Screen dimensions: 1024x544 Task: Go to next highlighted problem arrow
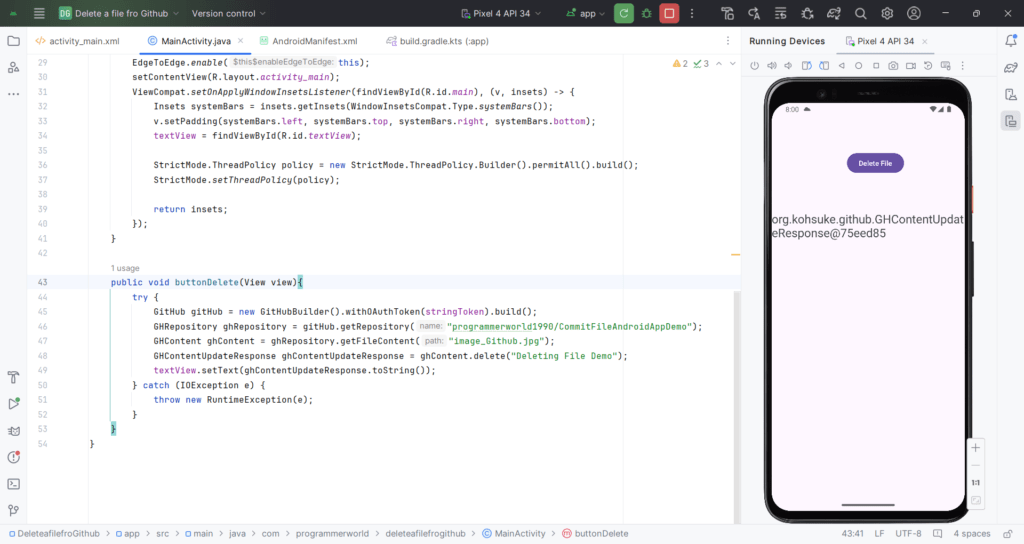coord(733,63)
